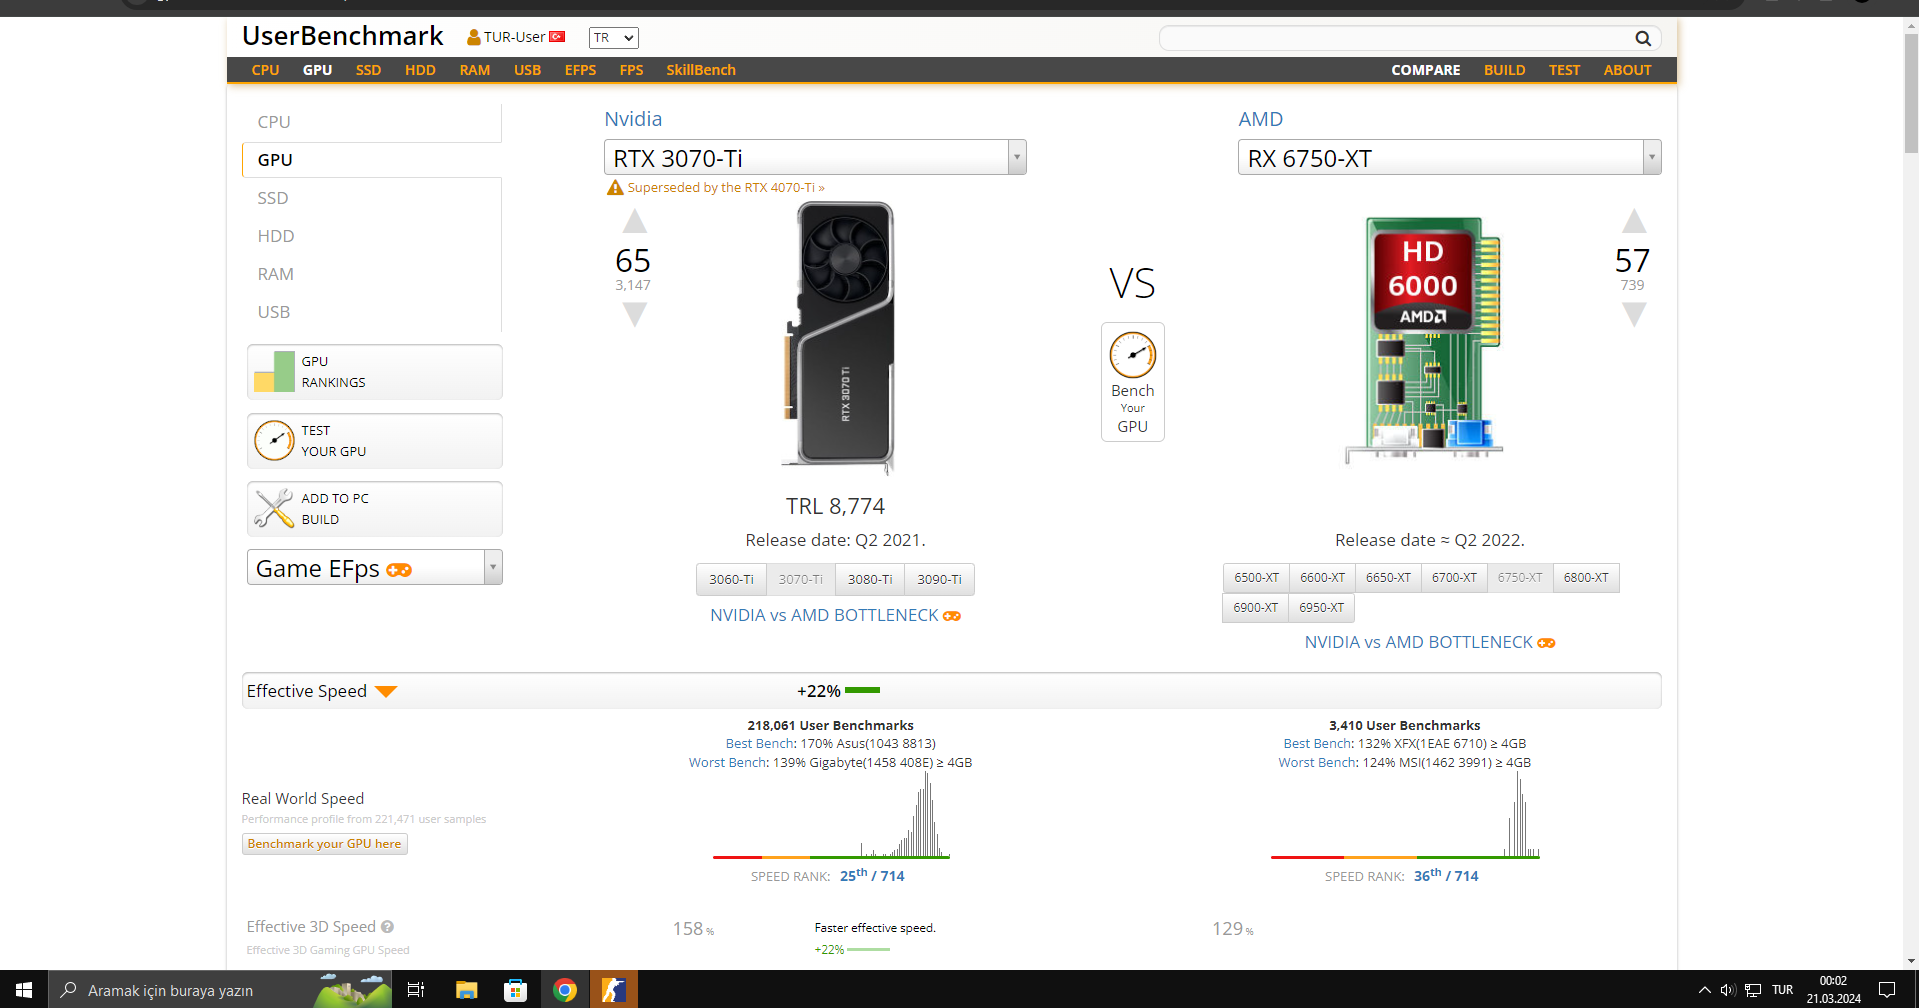Viewport: 1919px width, 1008px height.
Task: Open the COMPARE menu
Action: click(1426, 70)
